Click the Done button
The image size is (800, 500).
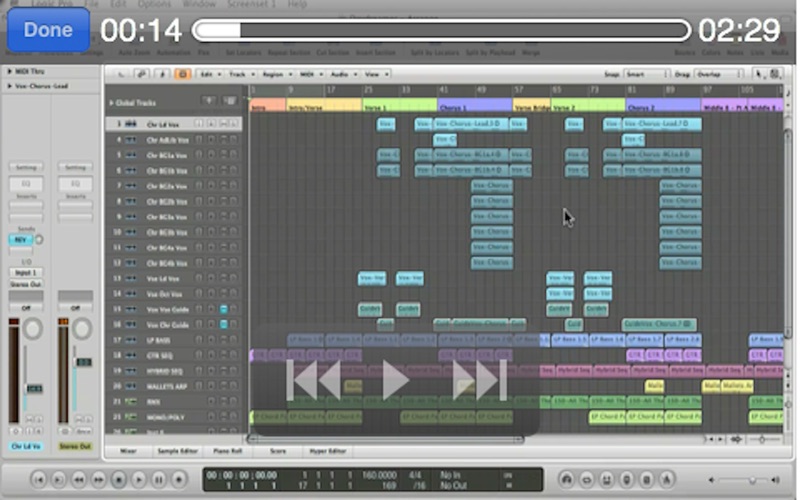click(x=48, y=30)
